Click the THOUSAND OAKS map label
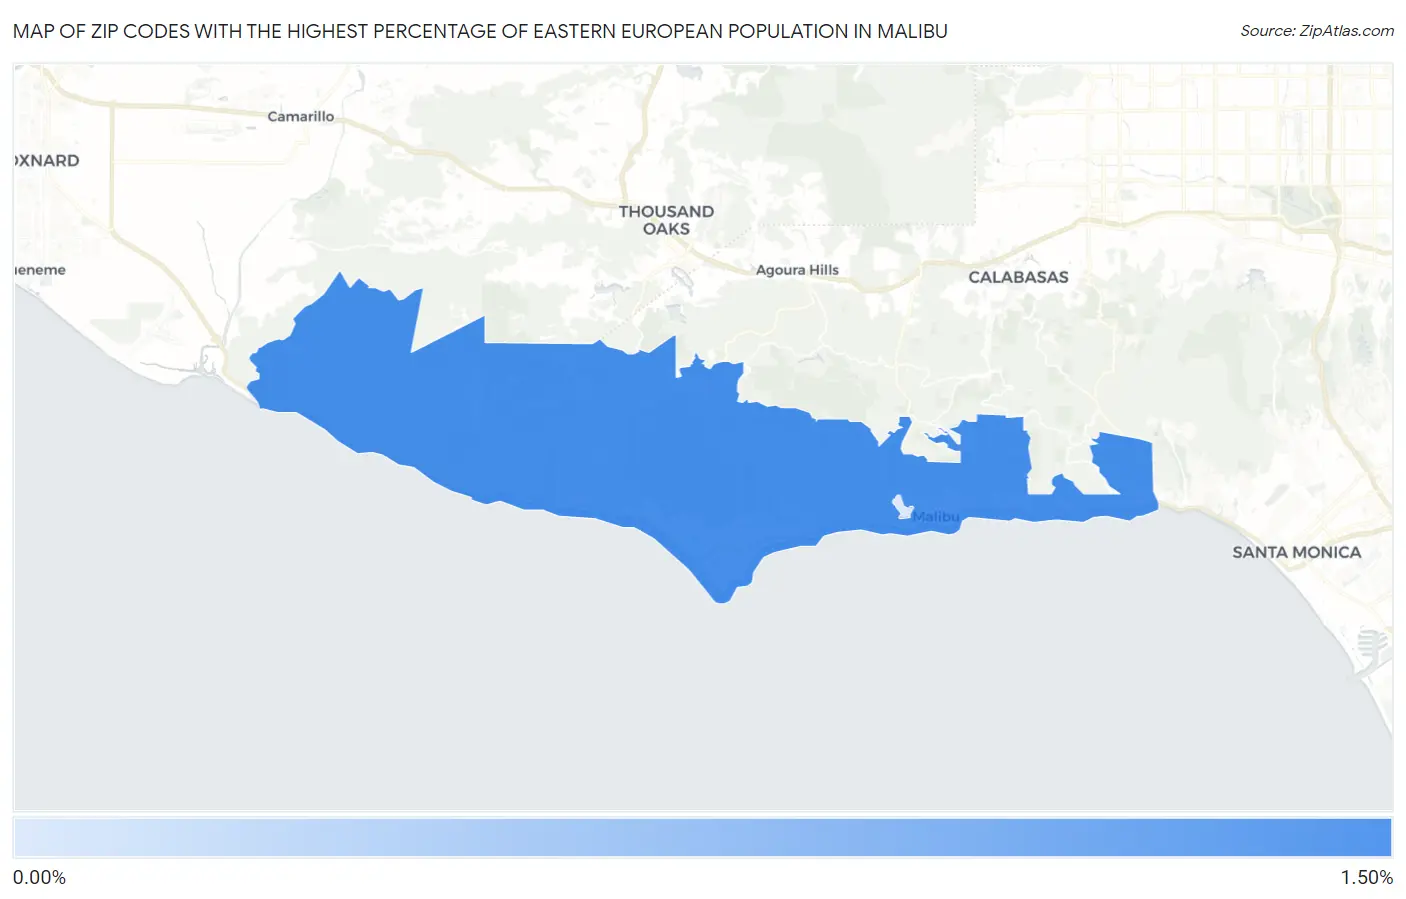1406x899 pixels. (666, 220)
